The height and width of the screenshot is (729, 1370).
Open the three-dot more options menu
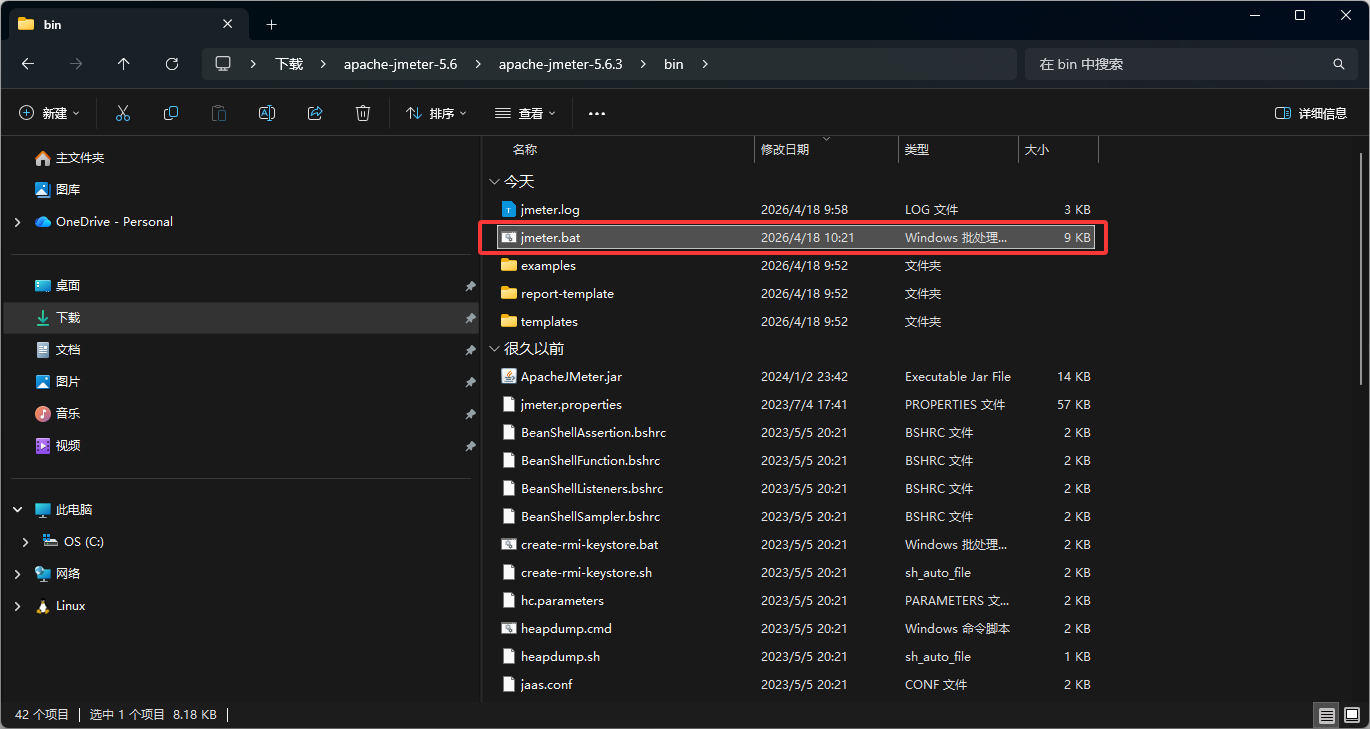(x=597, y=114)
